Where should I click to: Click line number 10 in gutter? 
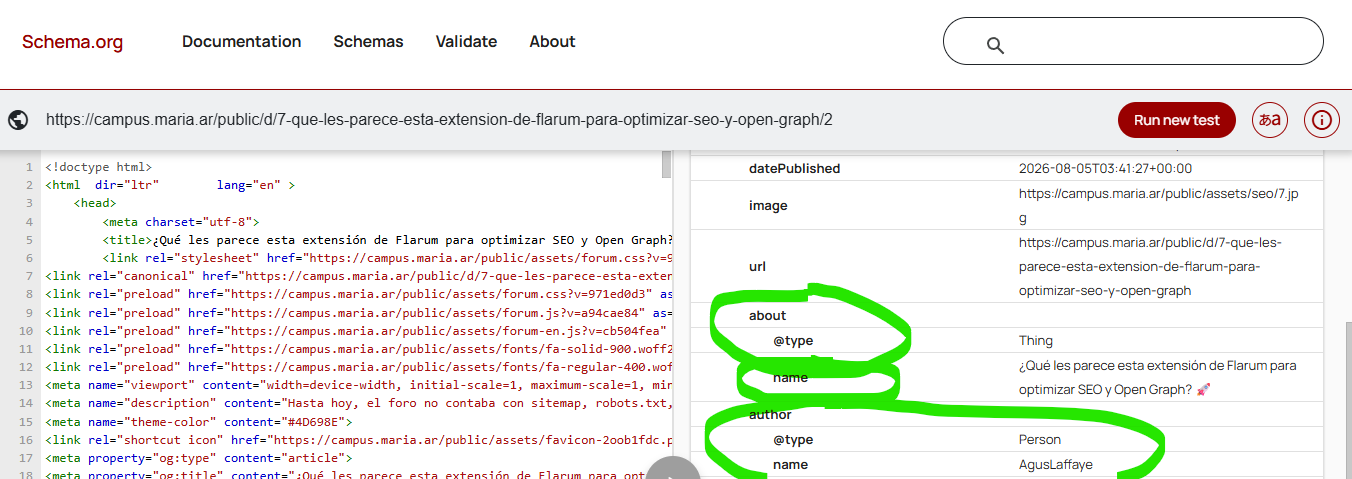pyautogui.click(x=26, y=331)
